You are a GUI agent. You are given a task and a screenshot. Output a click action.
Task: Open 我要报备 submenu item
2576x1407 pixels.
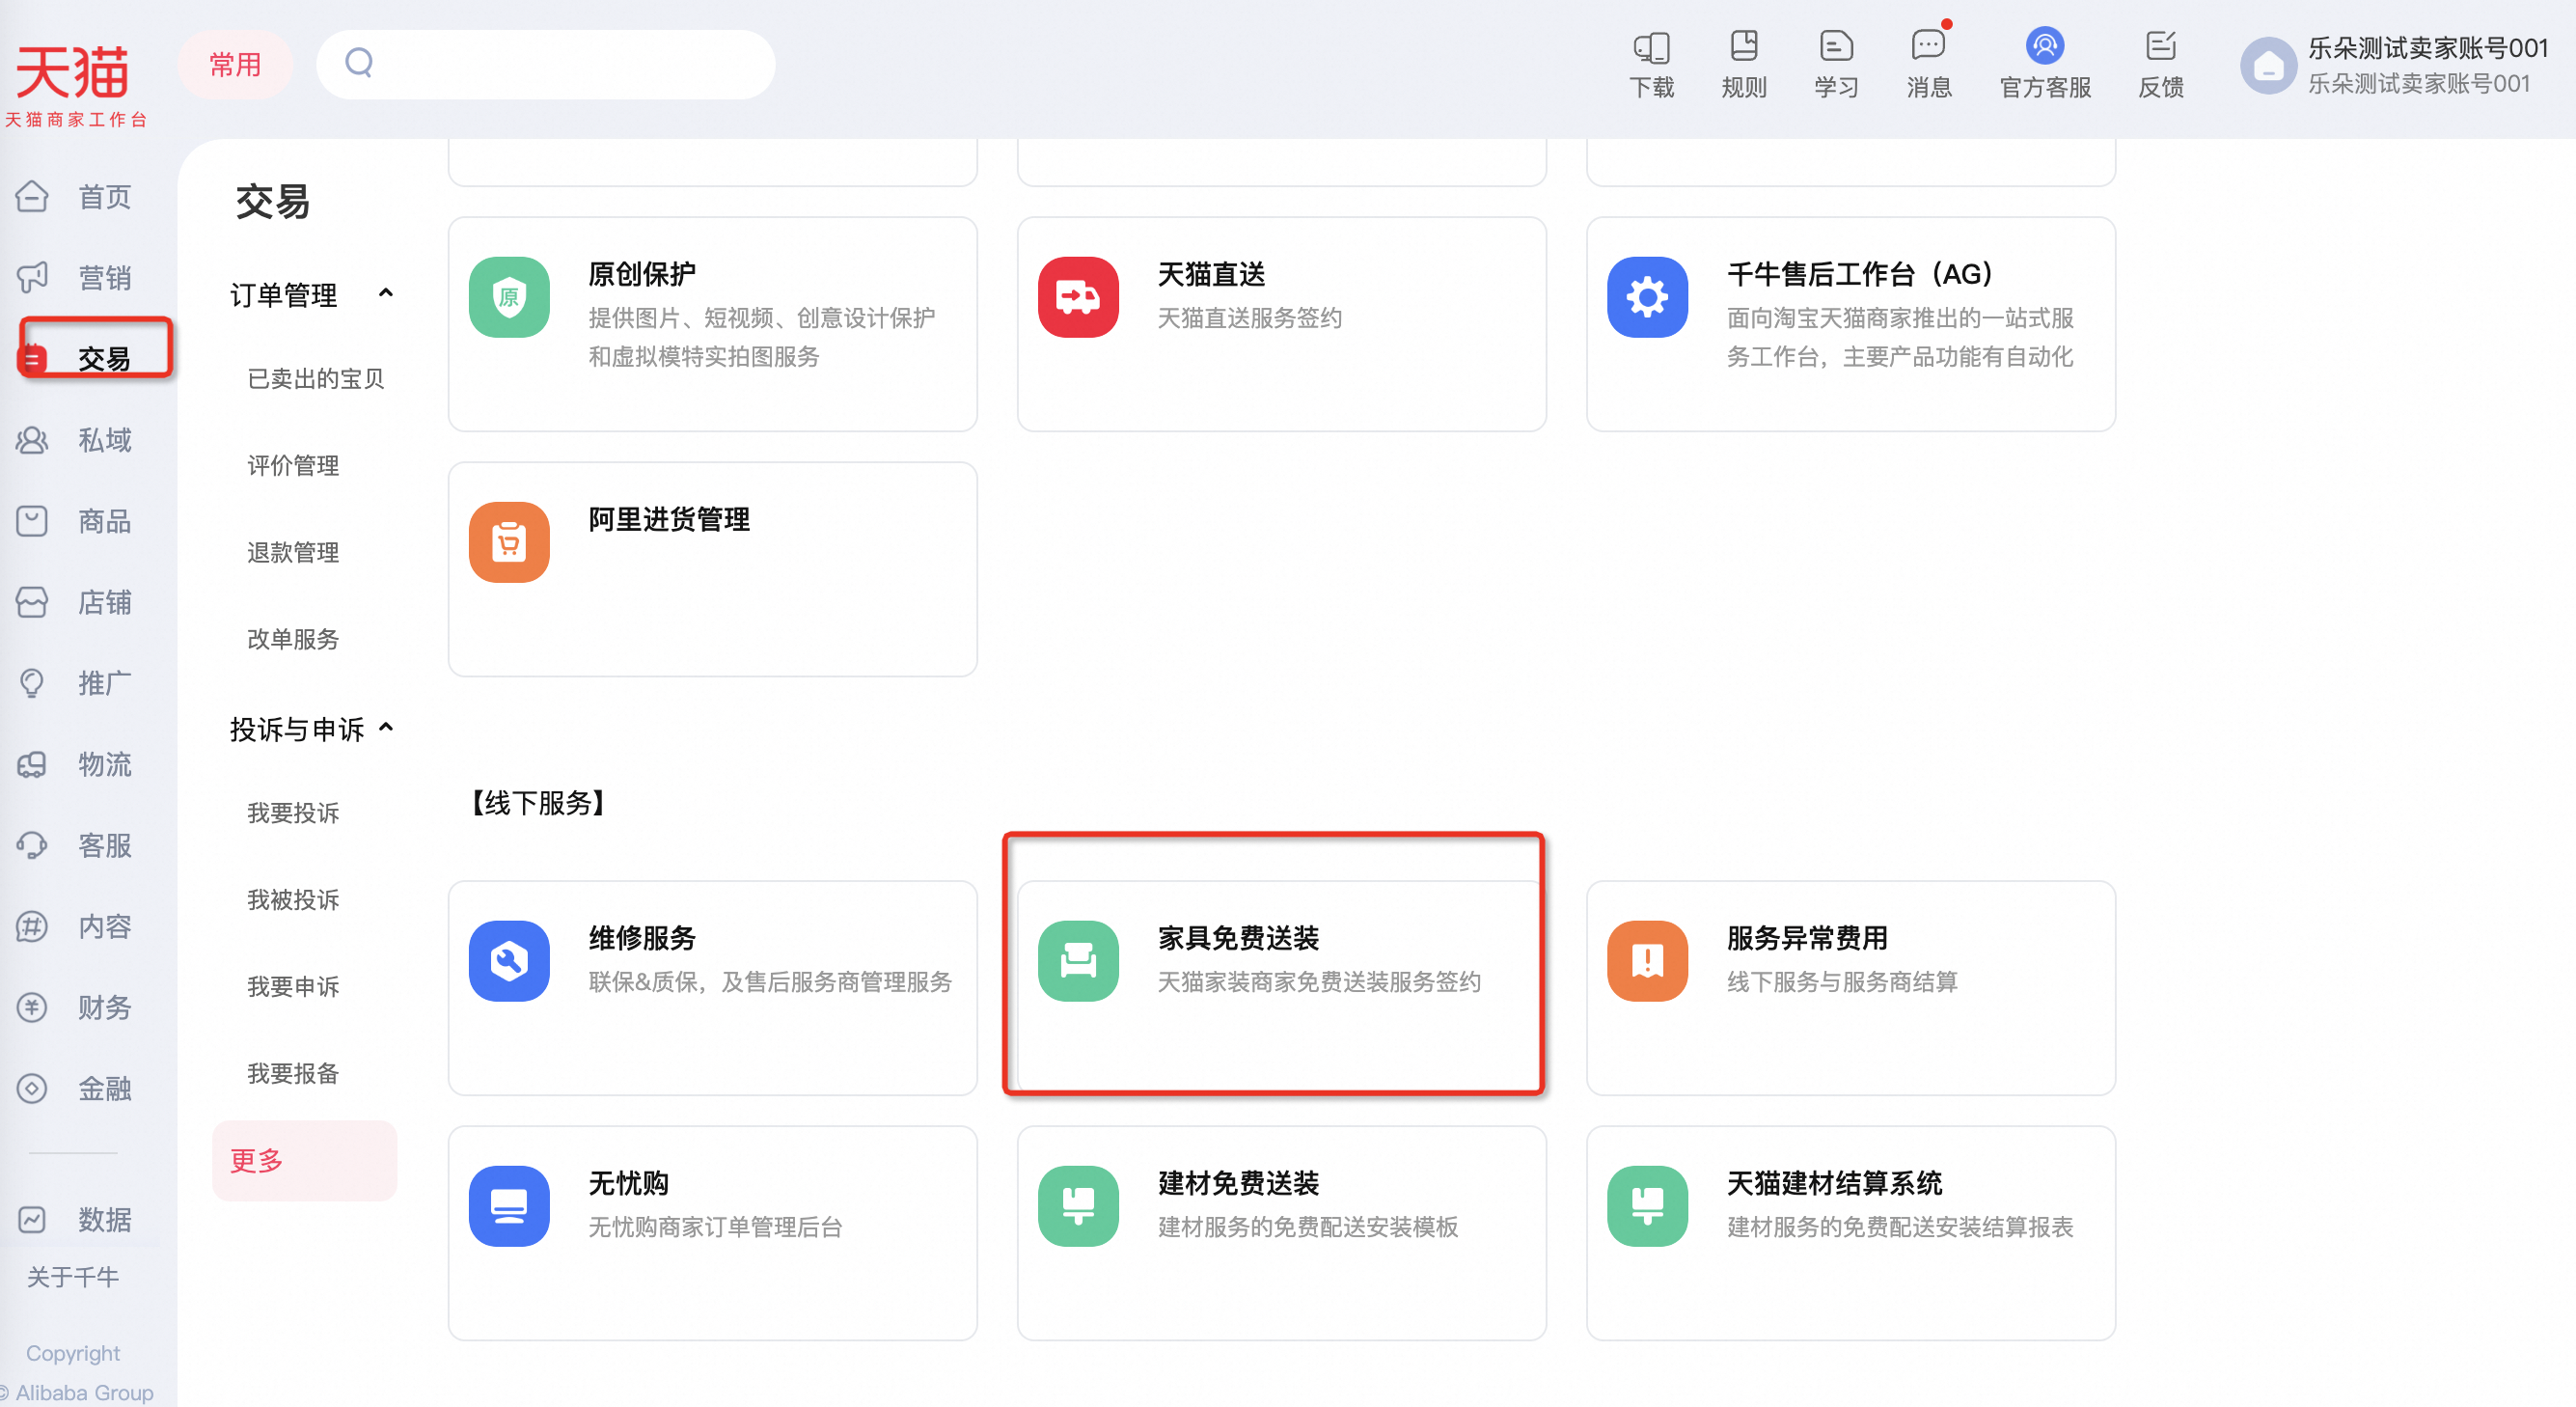pos(293,1075)
